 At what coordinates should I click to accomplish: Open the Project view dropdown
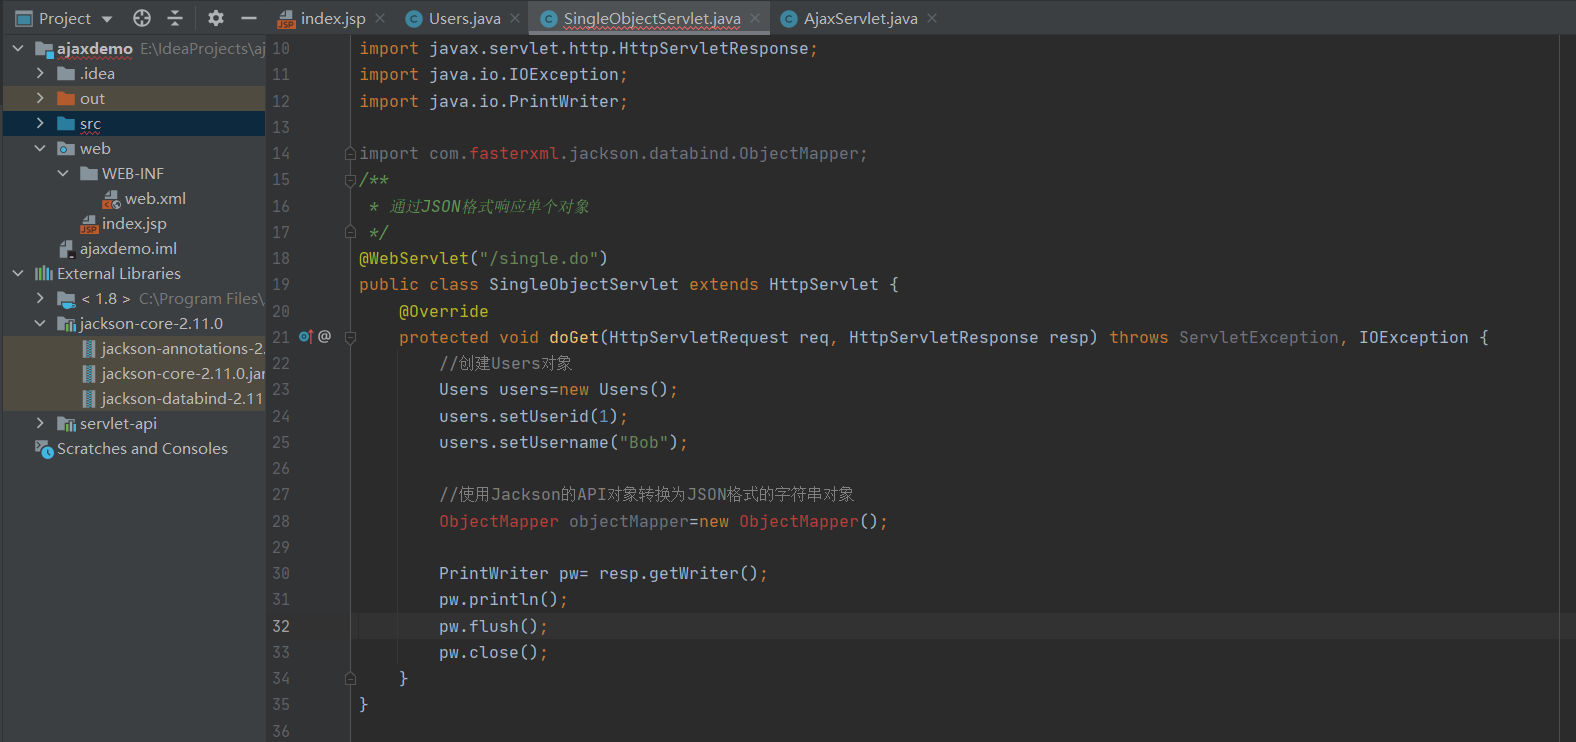pyautogui.click(x=107, y=19)
